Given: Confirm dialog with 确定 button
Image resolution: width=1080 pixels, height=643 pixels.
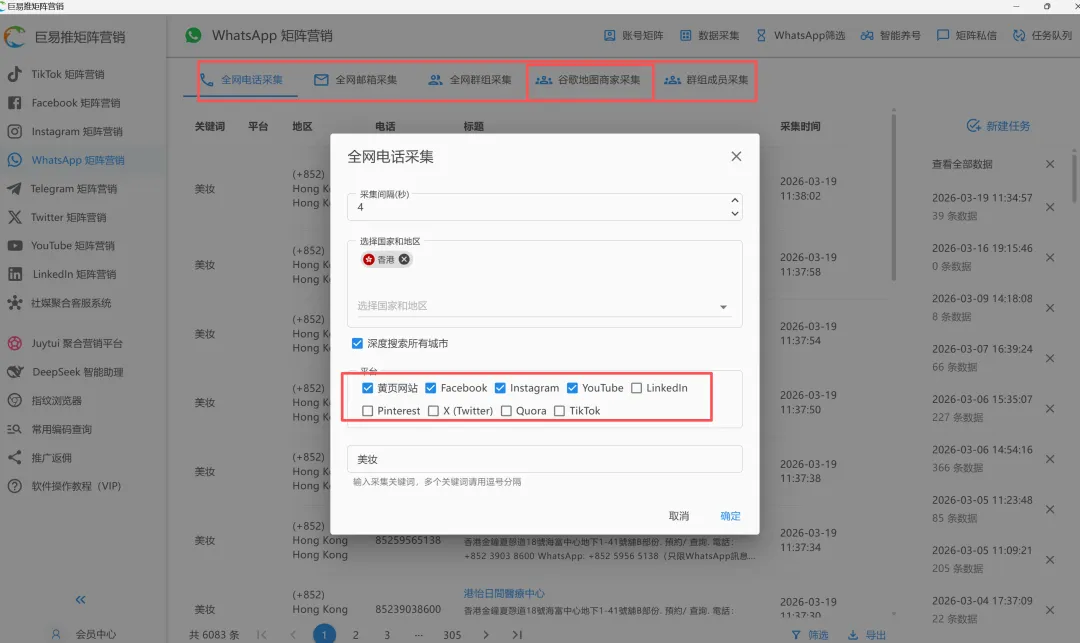Looking at the screenshot, I should pyautogui.click(x=730, y=516).
